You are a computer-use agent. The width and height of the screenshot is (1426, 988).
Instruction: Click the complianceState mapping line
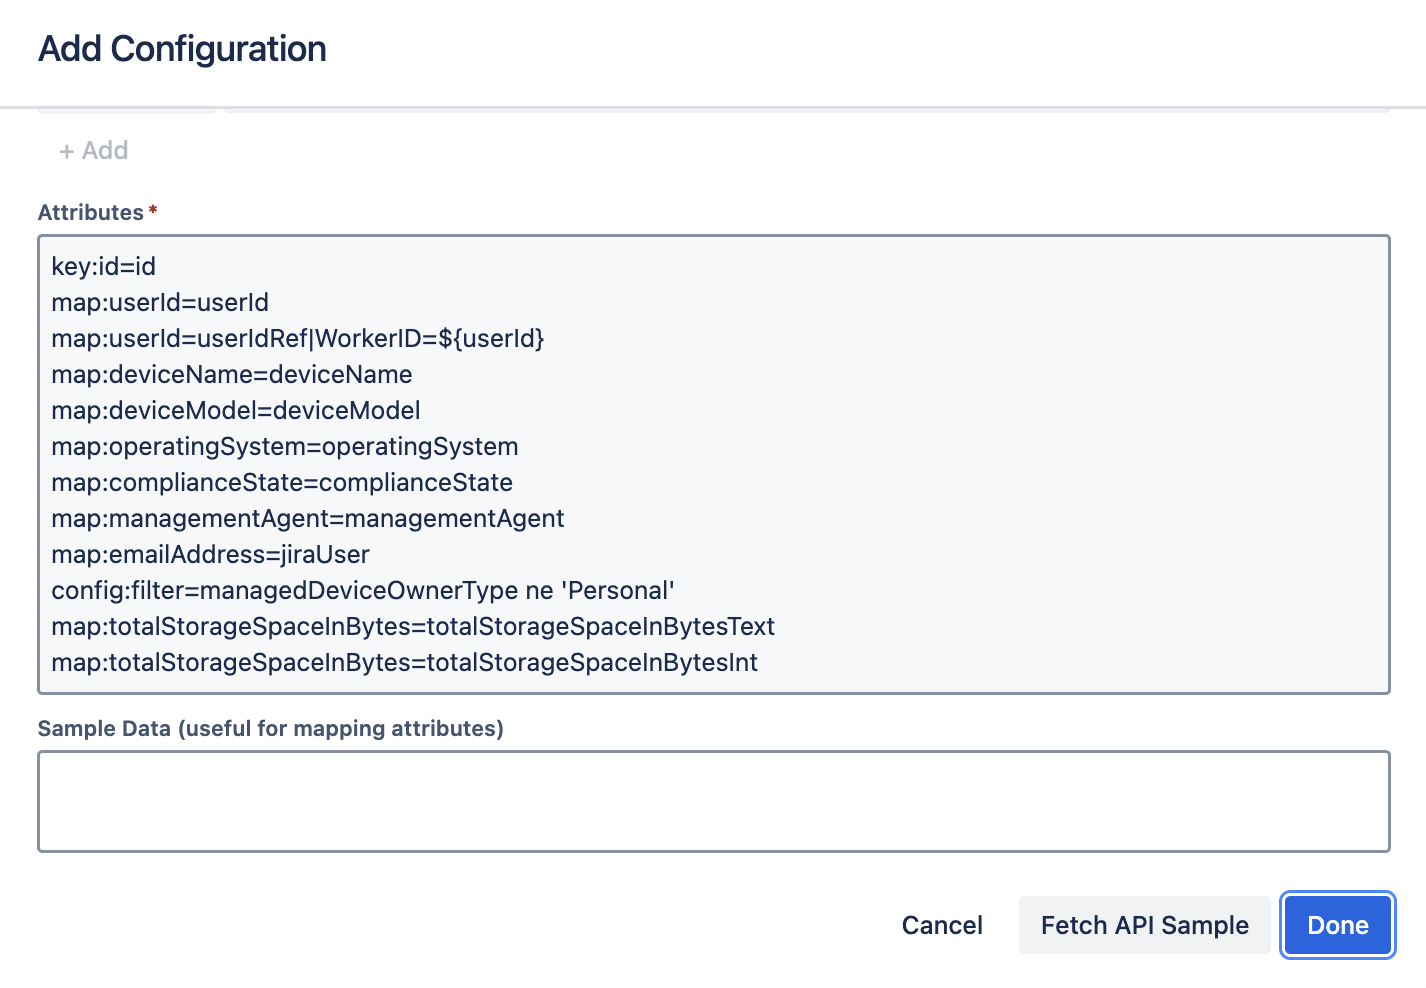coord(281,482)
